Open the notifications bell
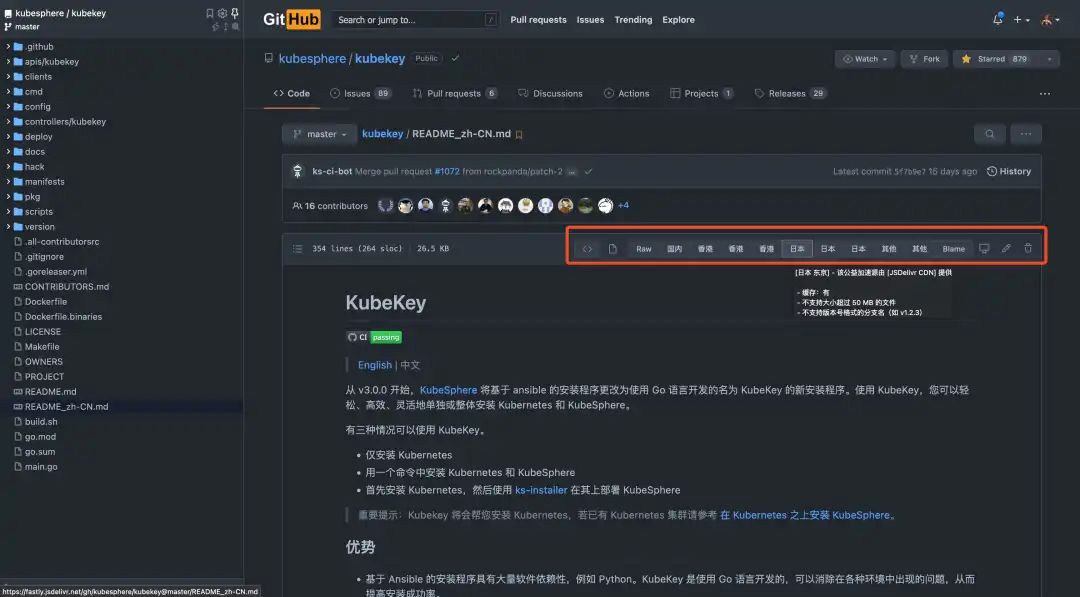This screenshot has width=1080, height=597. point(997,19)
